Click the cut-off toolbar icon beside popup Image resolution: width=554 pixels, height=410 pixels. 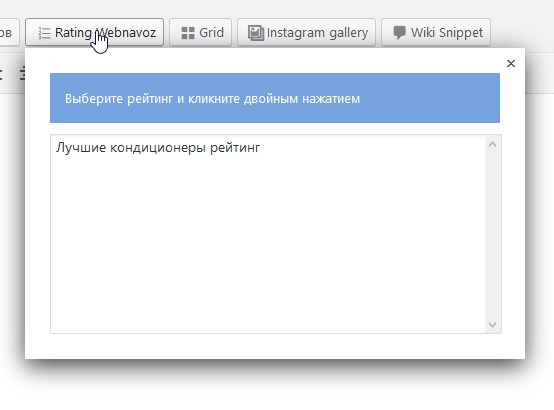[23, 74]
